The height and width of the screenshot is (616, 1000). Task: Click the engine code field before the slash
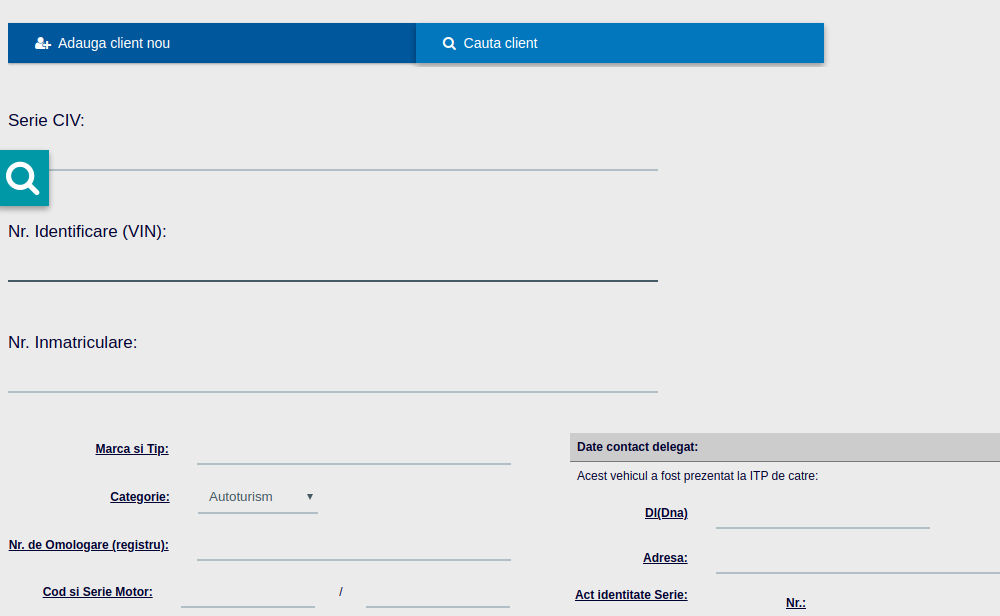247,593
